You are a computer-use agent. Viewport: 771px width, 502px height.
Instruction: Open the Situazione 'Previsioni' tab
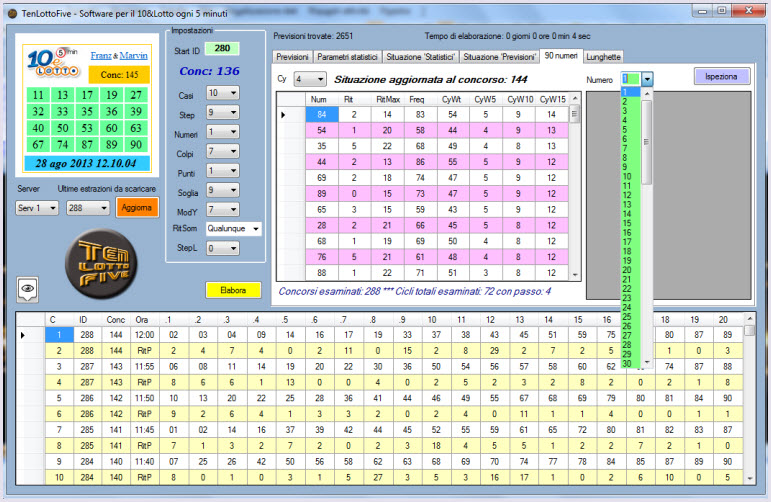click(x=499, y=57)
